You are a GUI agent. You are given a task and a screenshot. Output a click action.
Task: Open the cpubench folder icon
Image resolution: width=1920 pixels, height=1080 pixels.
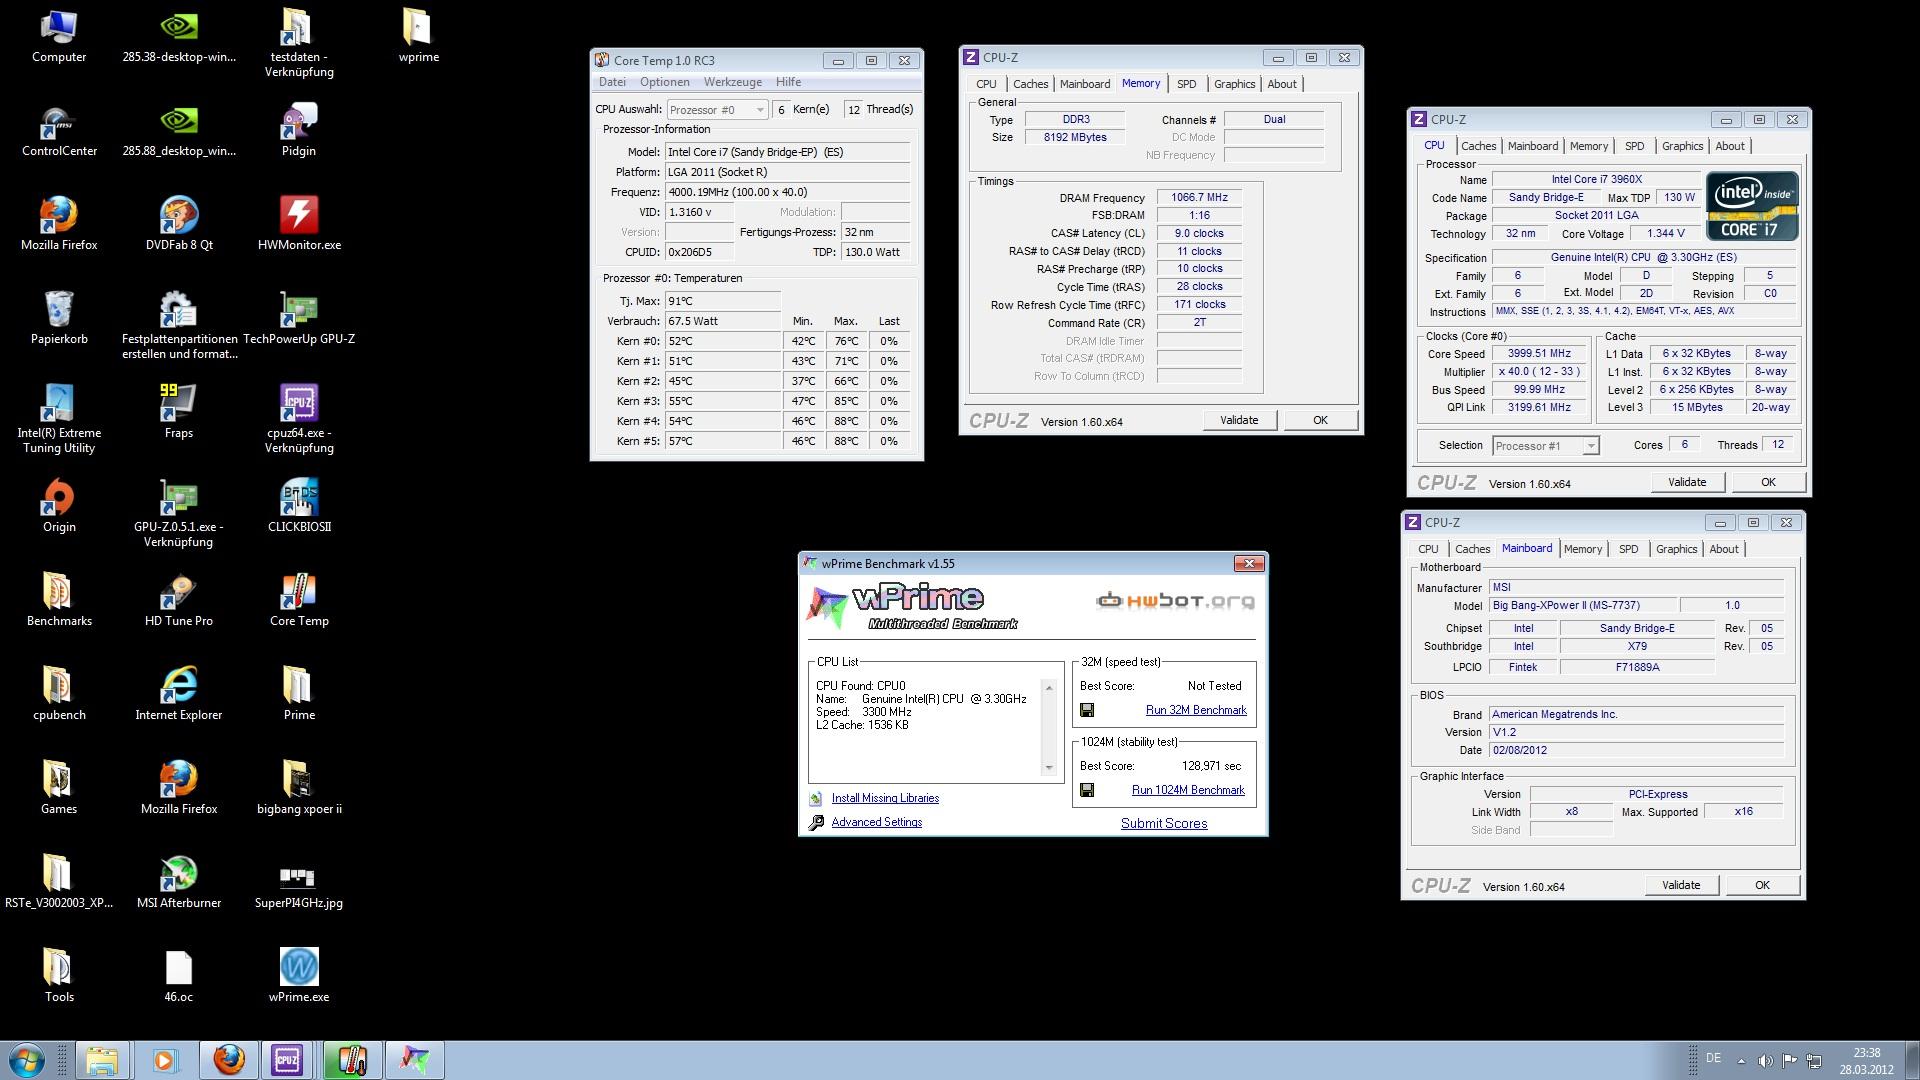[x=59, y=694]
